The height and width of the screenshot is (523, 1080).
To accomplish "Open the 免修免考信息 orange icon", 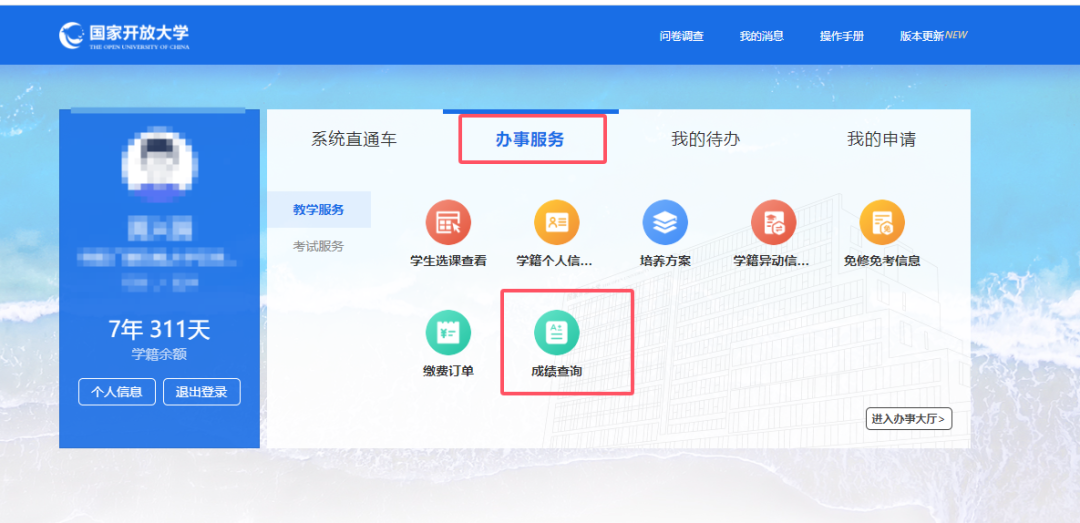I will click(882, 223).
